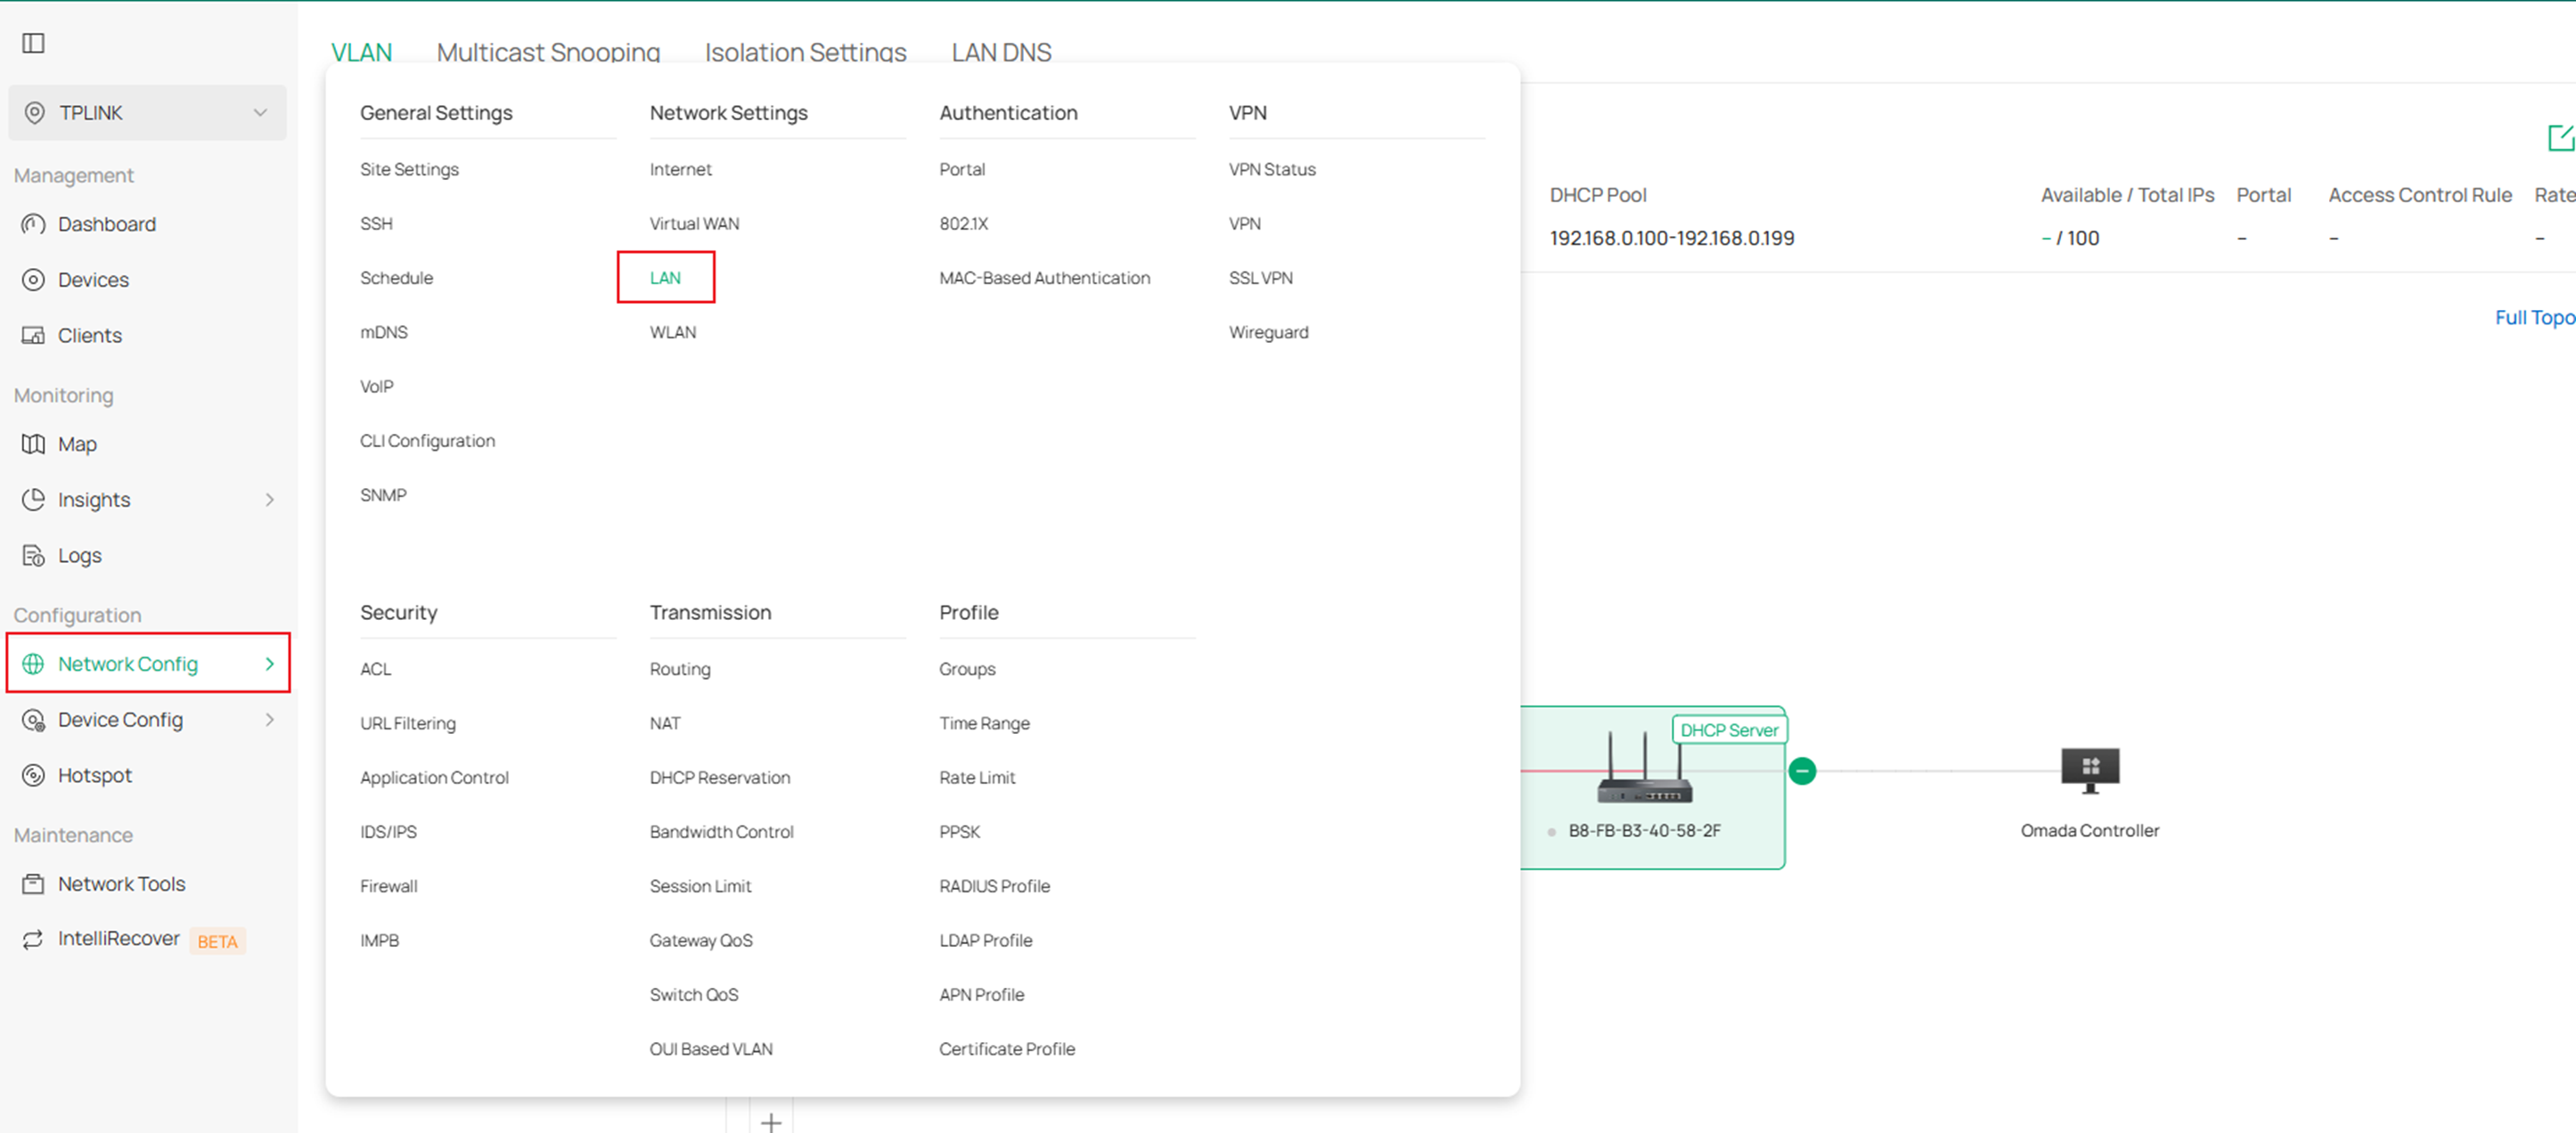Select the Hotspot icon in Configuration
The height and width of the screenshot is (1133, 2576).
[33, 774]
